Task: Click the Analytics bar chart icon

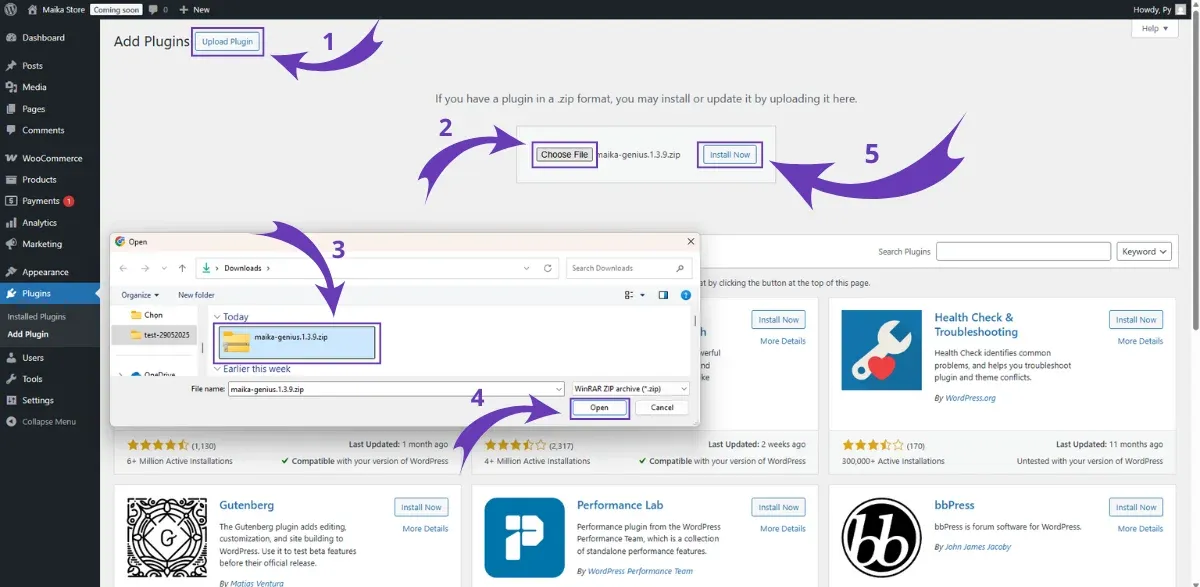Action: (11, 223)
